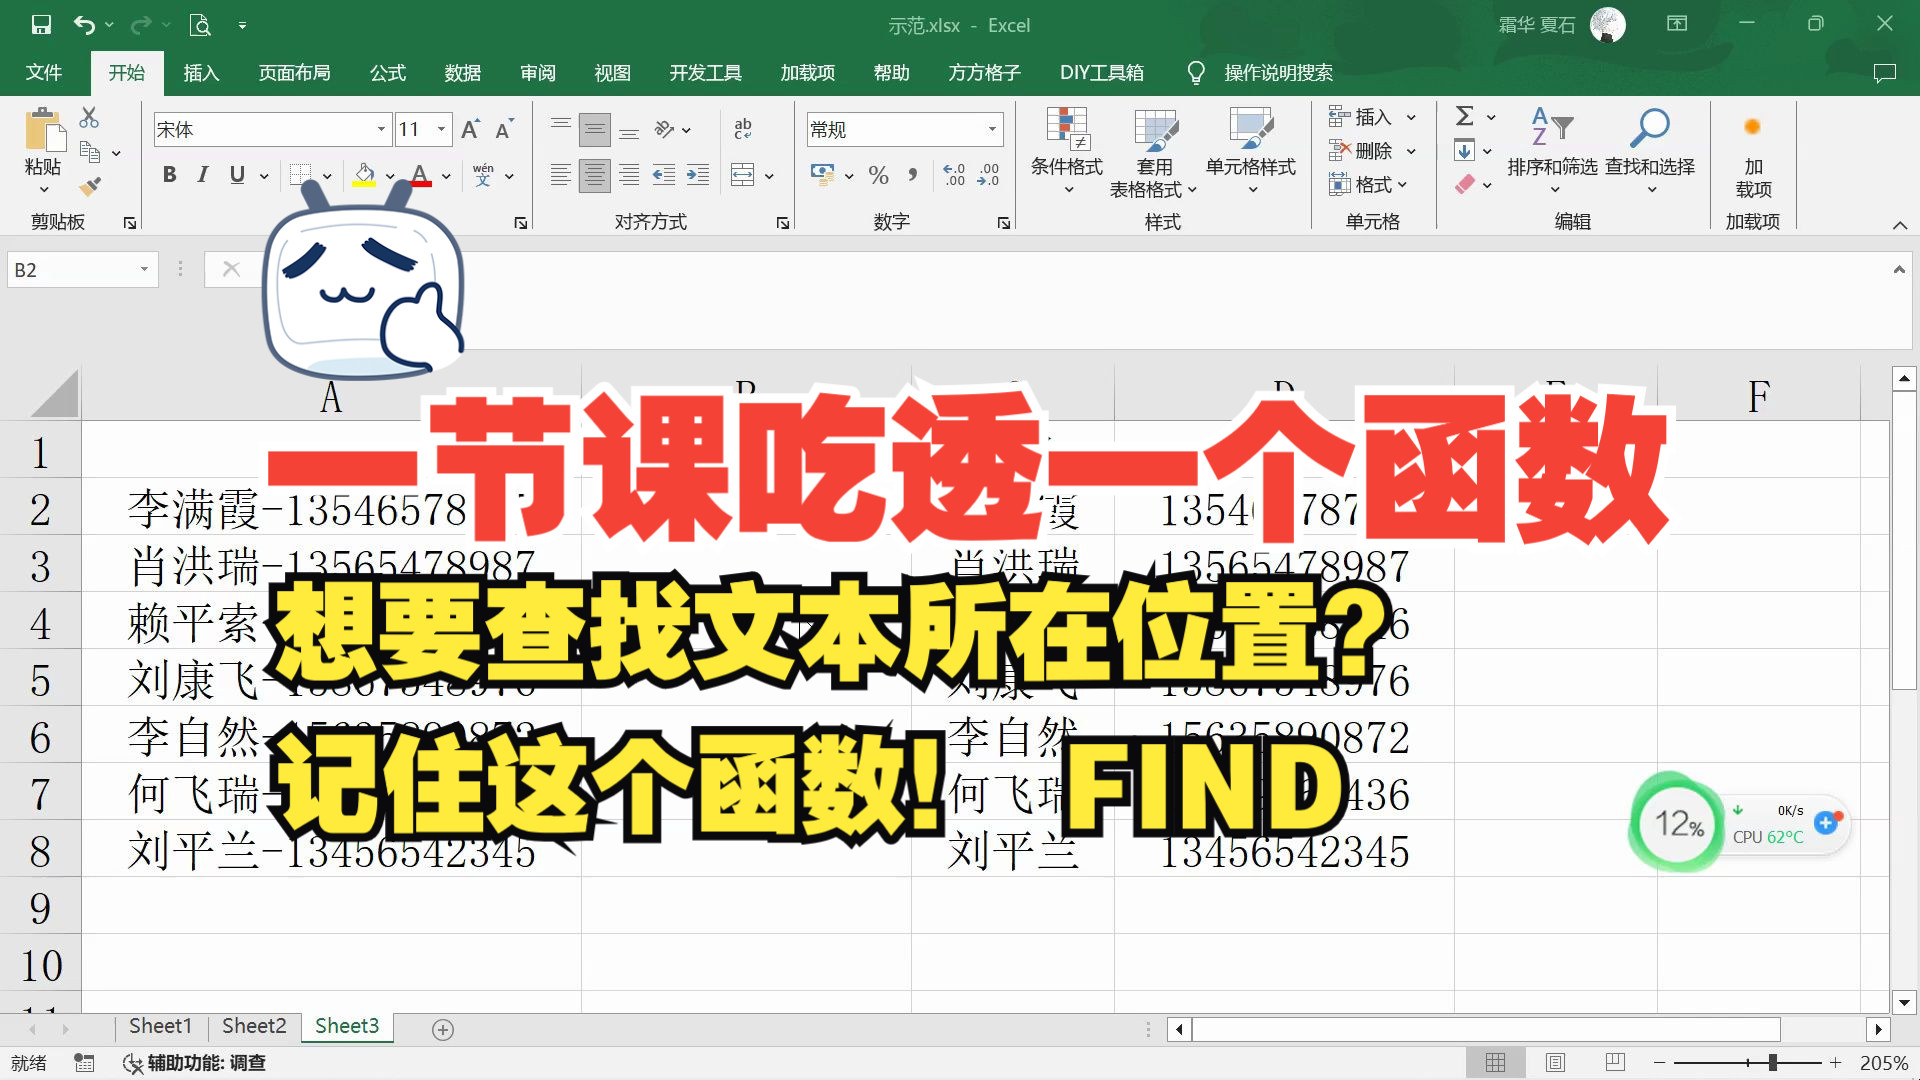Click the Merge and Center icon
The height and width of the screenshot is (1080, 1920).
(x=743, y=175)
